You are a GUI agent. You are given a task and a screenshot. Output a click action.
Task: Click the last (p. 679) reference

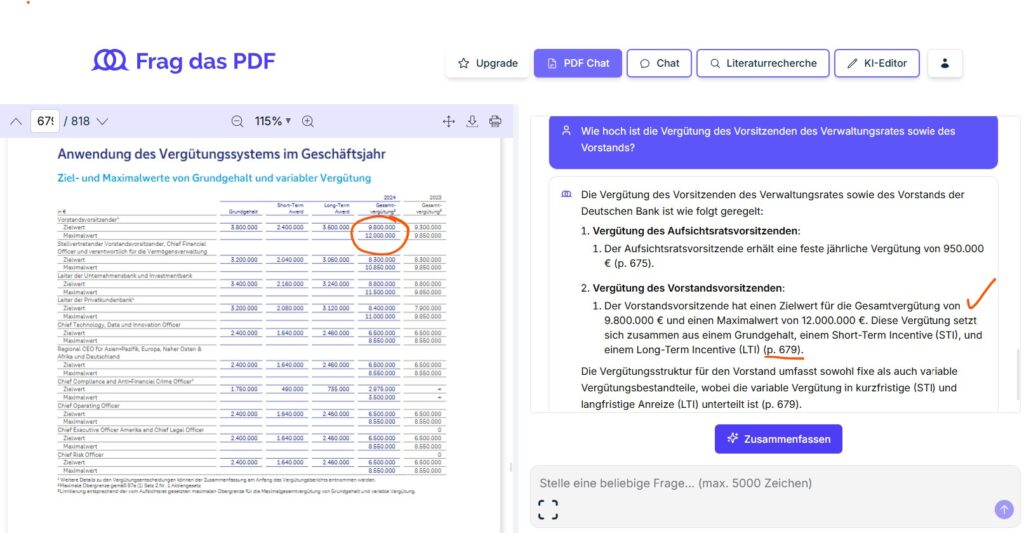click(x=782, y=404)
